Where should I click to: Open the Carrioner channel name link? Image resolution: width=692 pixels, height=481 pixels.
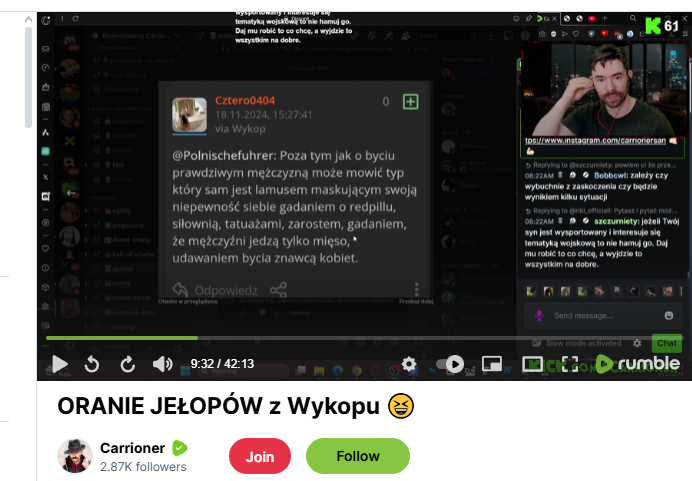click(132, 447)
